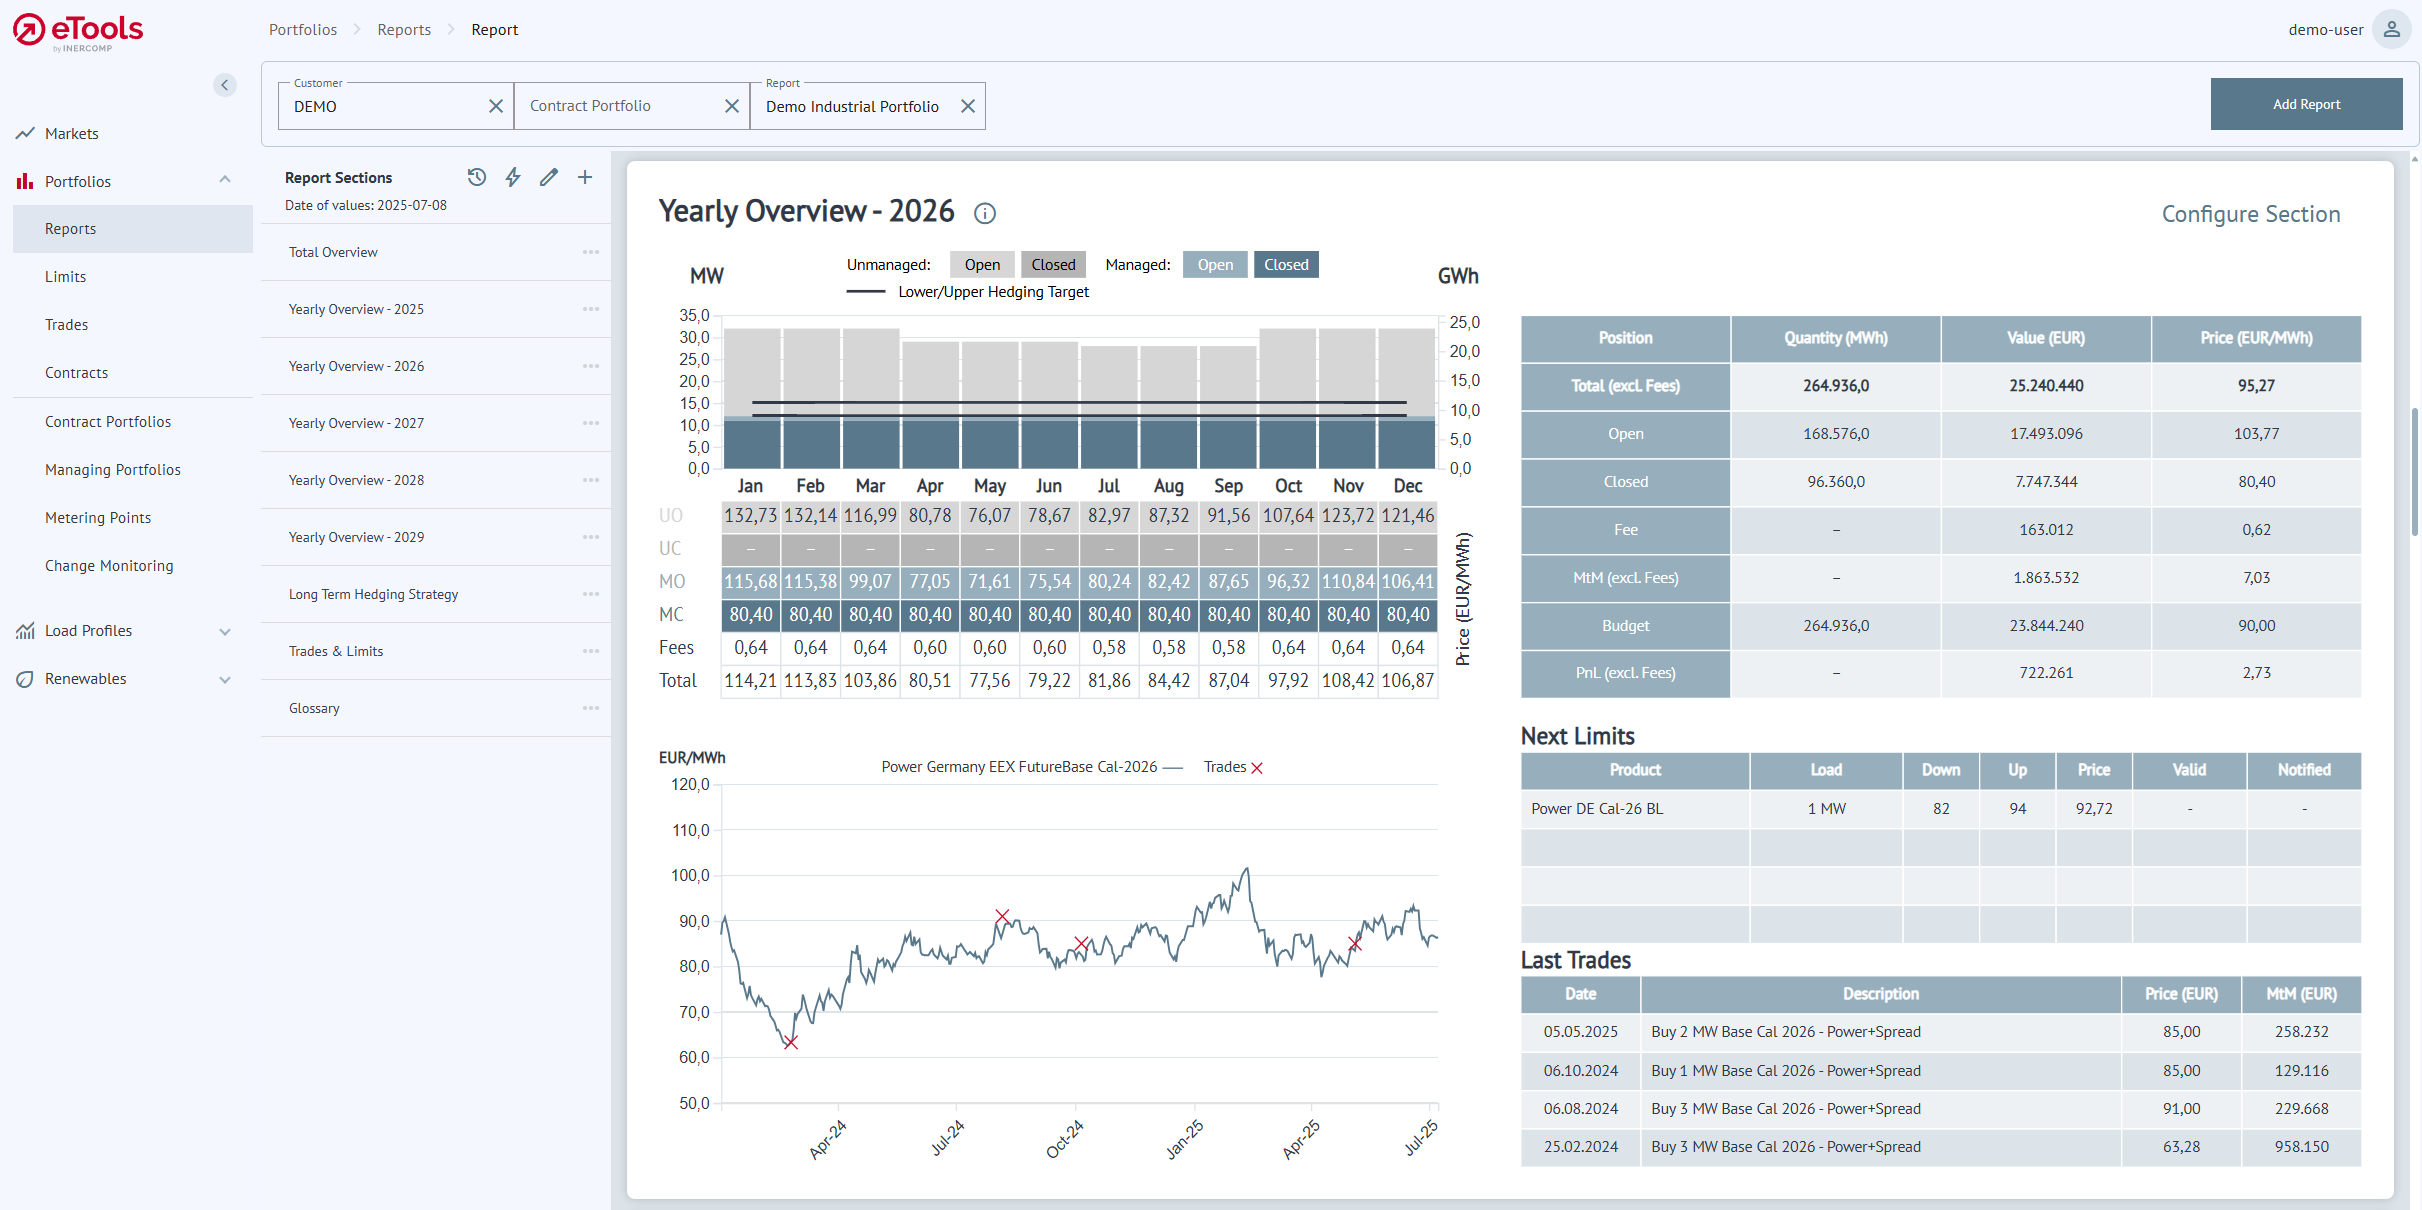The width and height of the screenshot is (2422, 1210).
Task: Clear the Customer DEMO filter
Action: [x=495, y=105]
